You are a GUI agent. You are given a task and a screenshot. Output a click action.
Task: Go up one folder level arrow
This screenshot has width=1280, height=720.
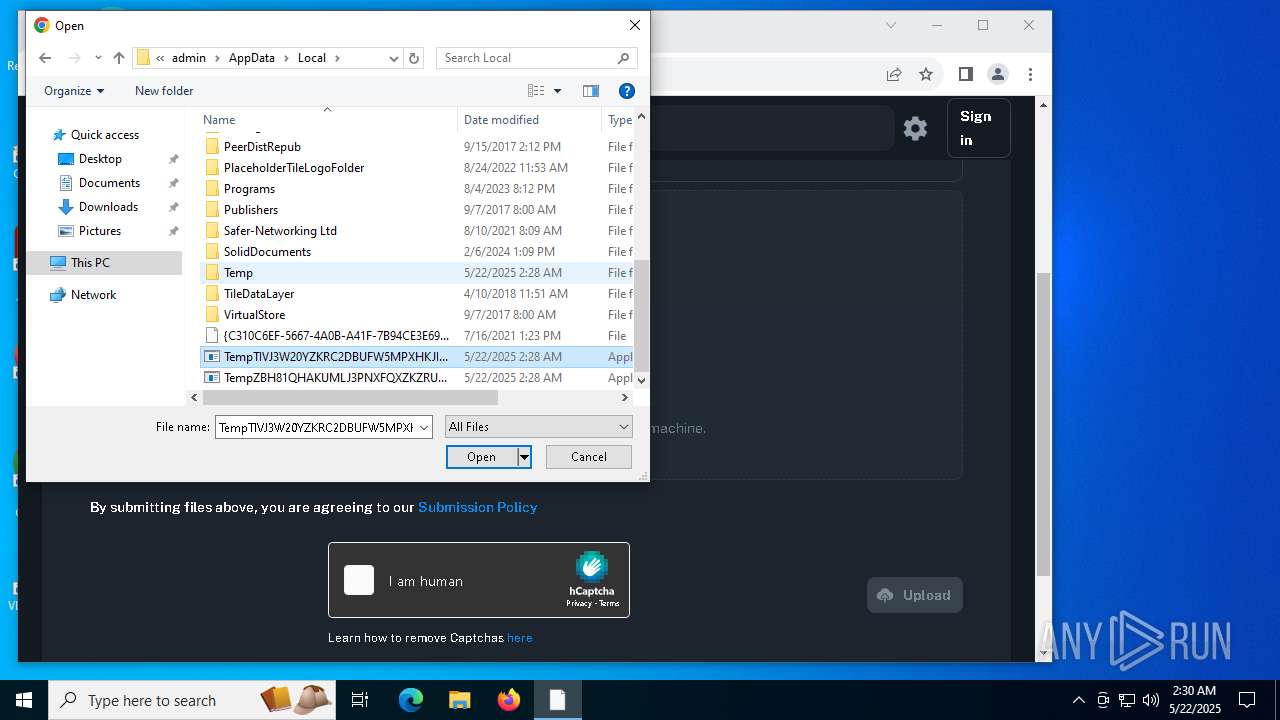coord(119,58)
